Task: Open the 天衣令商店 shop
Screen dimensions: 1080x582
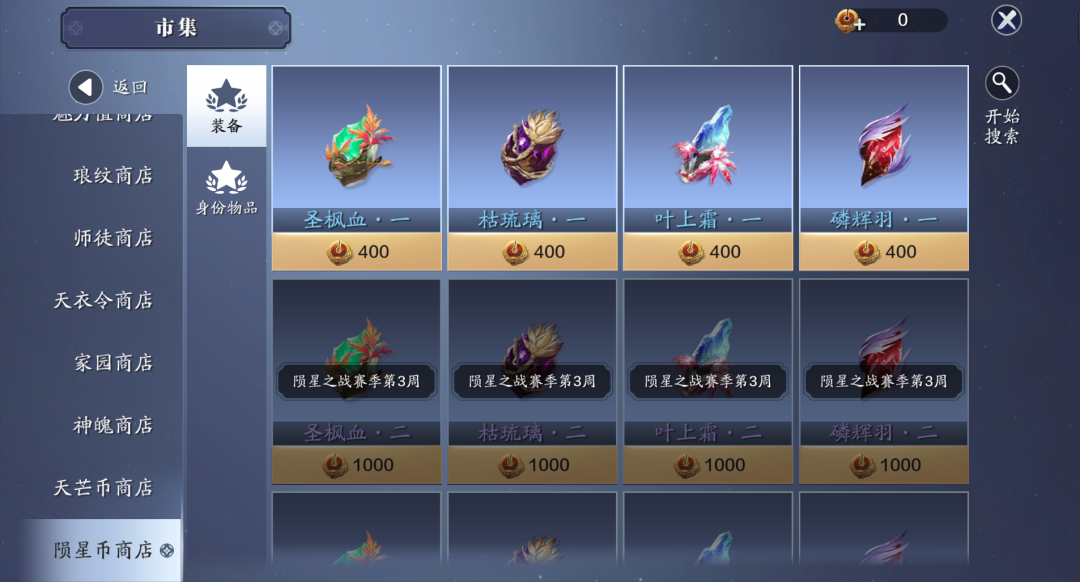Action: click(x=103, y=300)
